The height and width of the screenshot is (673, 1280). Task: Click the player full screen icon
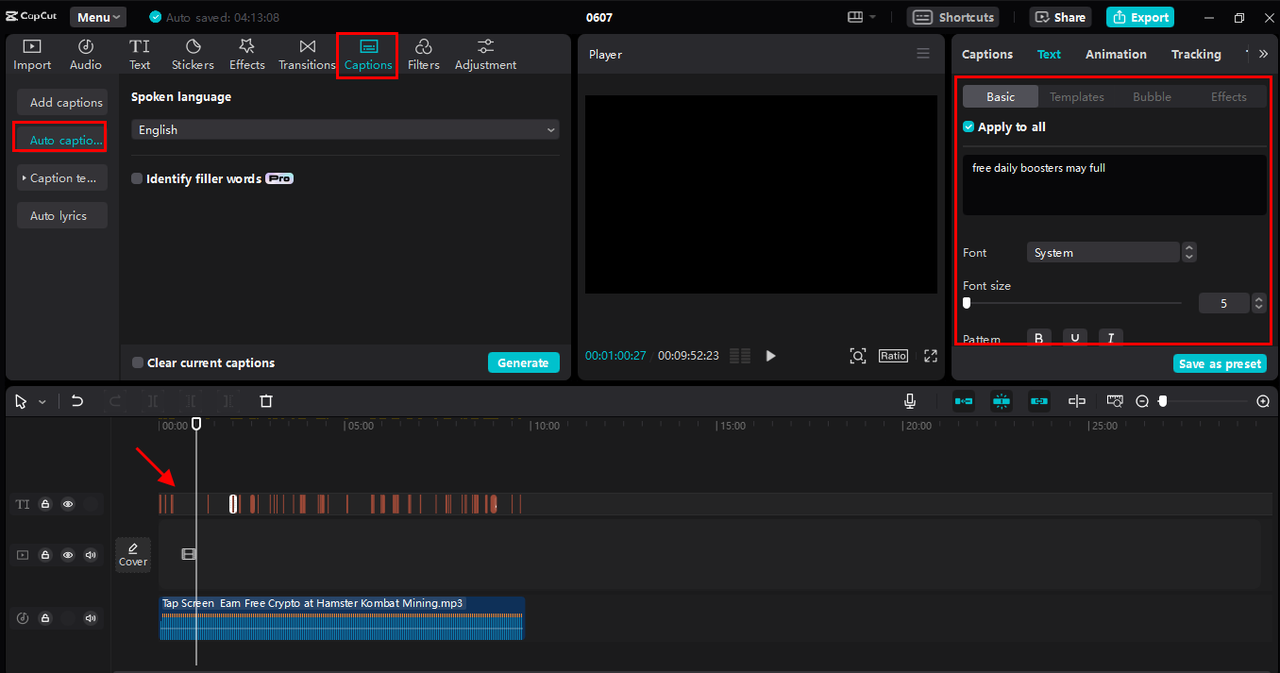930,356
